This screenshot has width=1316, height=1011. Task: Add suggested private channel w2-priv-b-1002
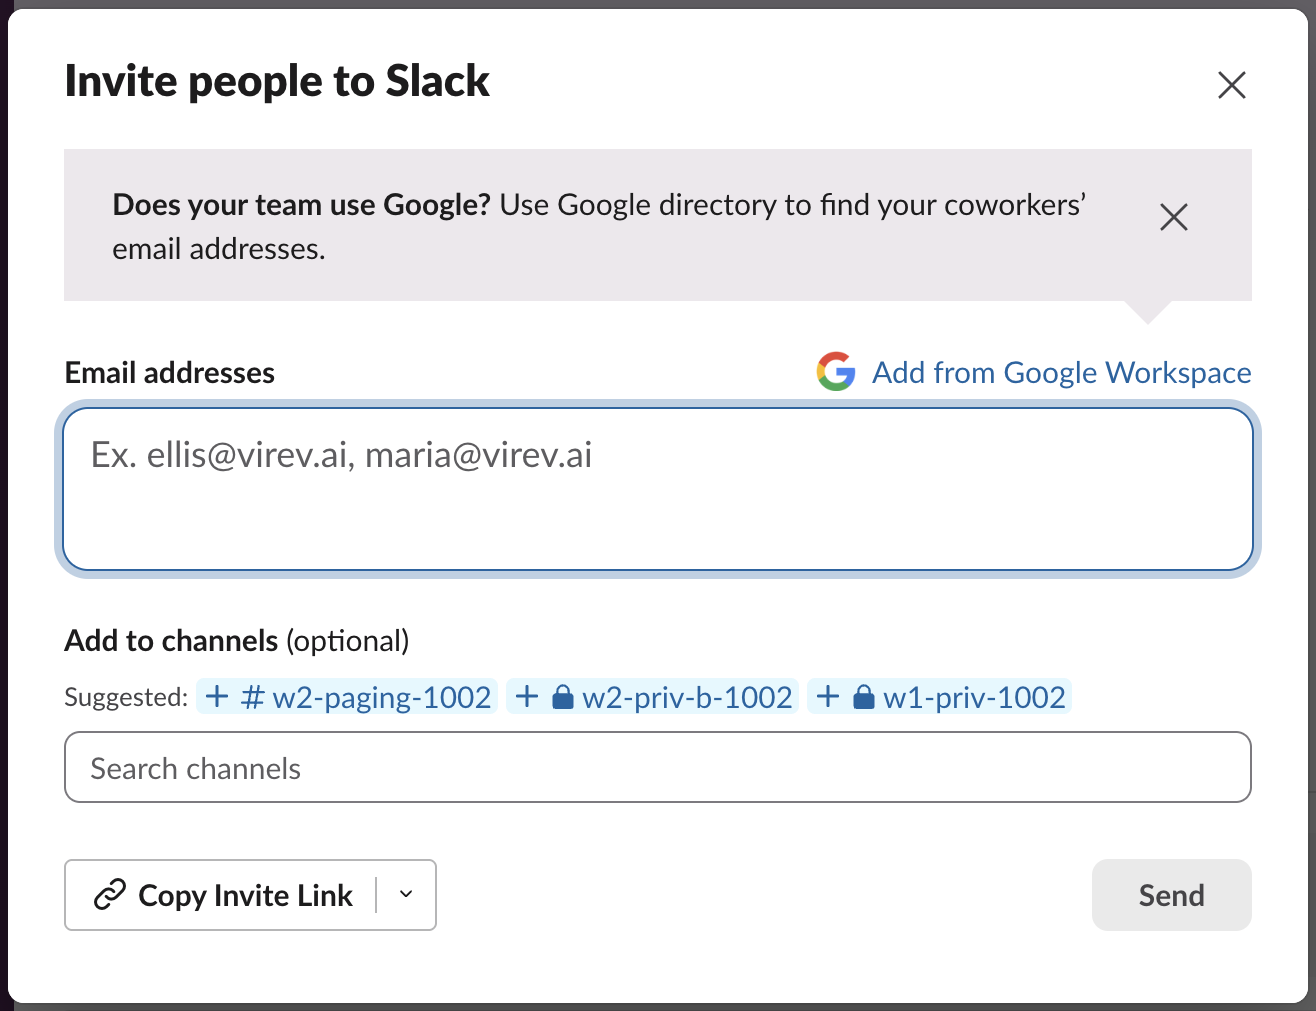[653, 697]
